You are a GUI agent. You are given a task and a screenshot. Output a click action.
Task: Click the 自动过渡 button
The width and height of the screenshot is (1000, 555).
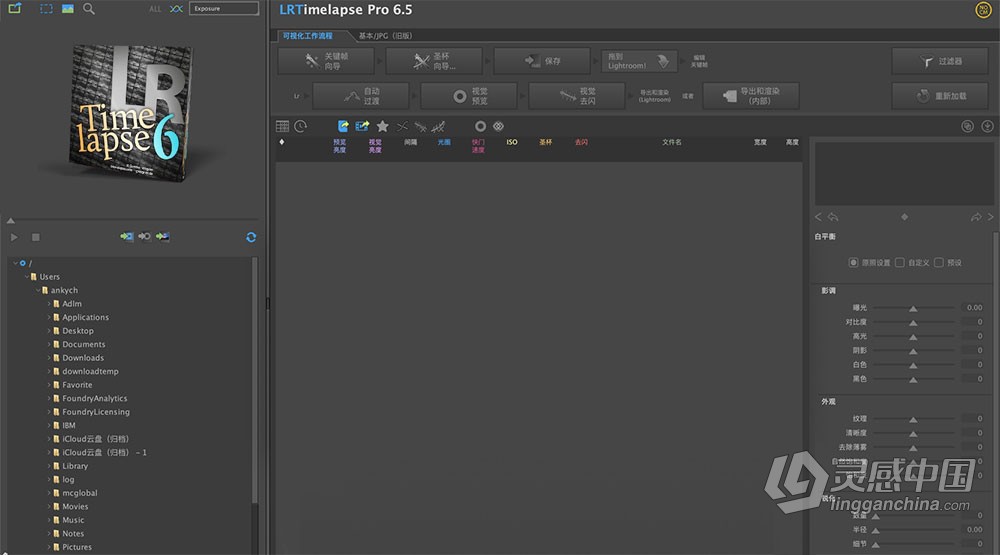[x=361, y=96]
